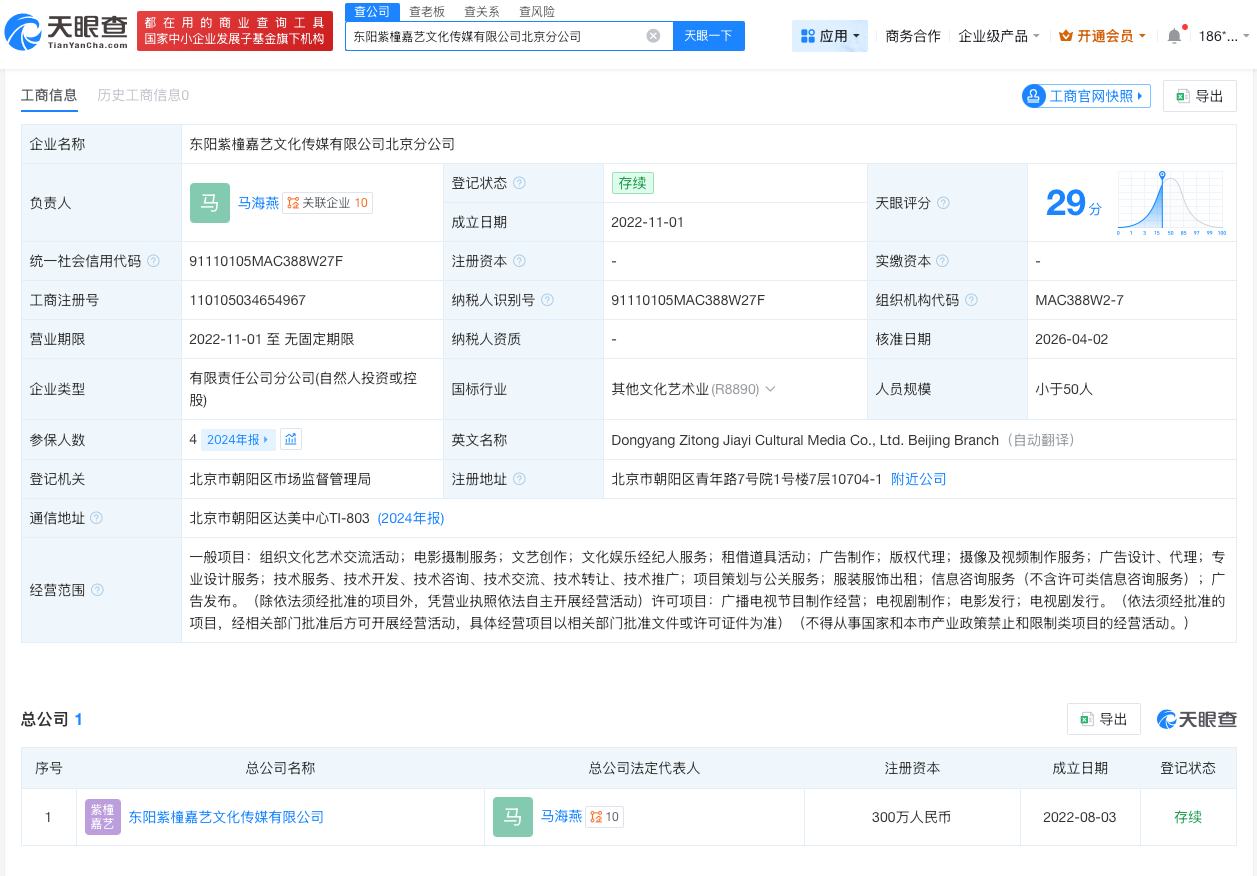Click the export icon in the 总公司 section
This screenshot has width=1257, height=876.
click(1086, 719)
